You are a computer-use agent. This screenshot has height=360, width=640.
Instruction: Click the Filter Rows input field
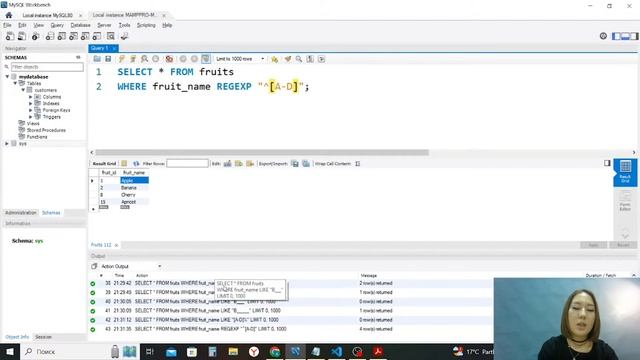187,164
